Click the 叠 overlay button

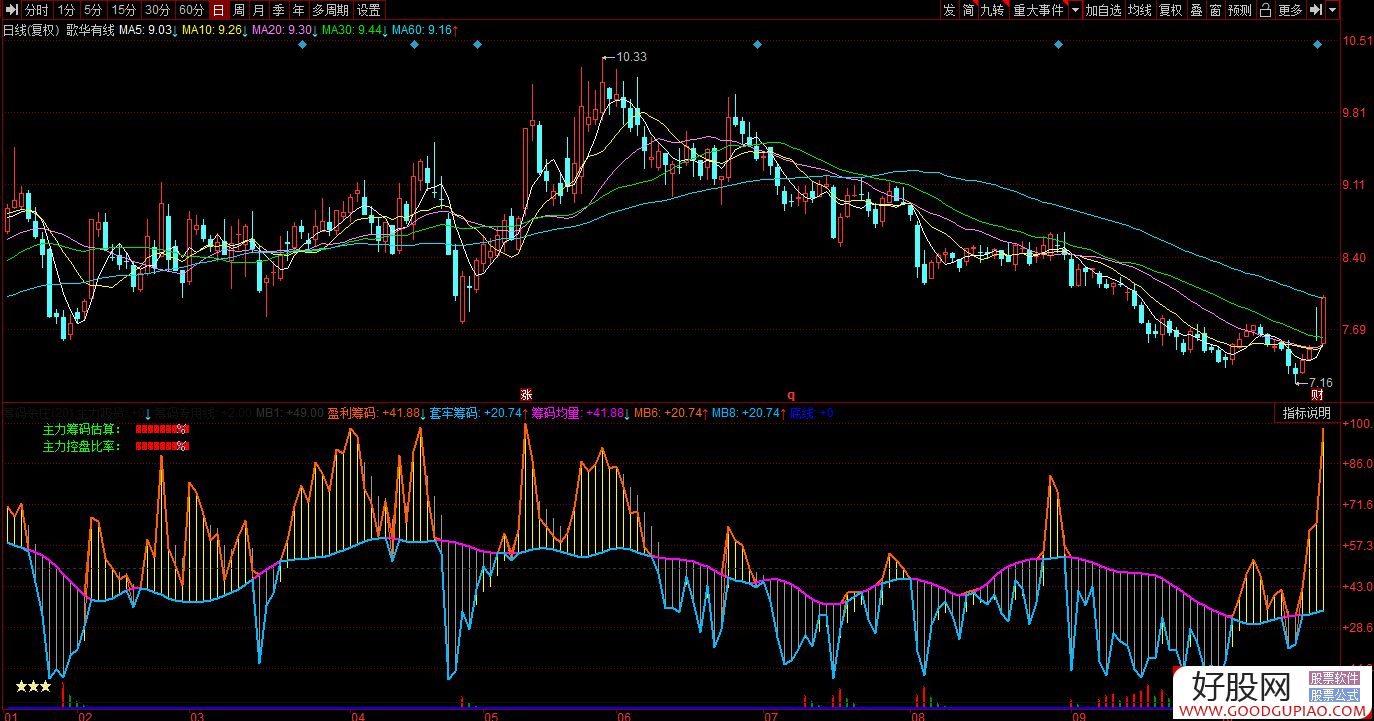(x=1196, y=10)
